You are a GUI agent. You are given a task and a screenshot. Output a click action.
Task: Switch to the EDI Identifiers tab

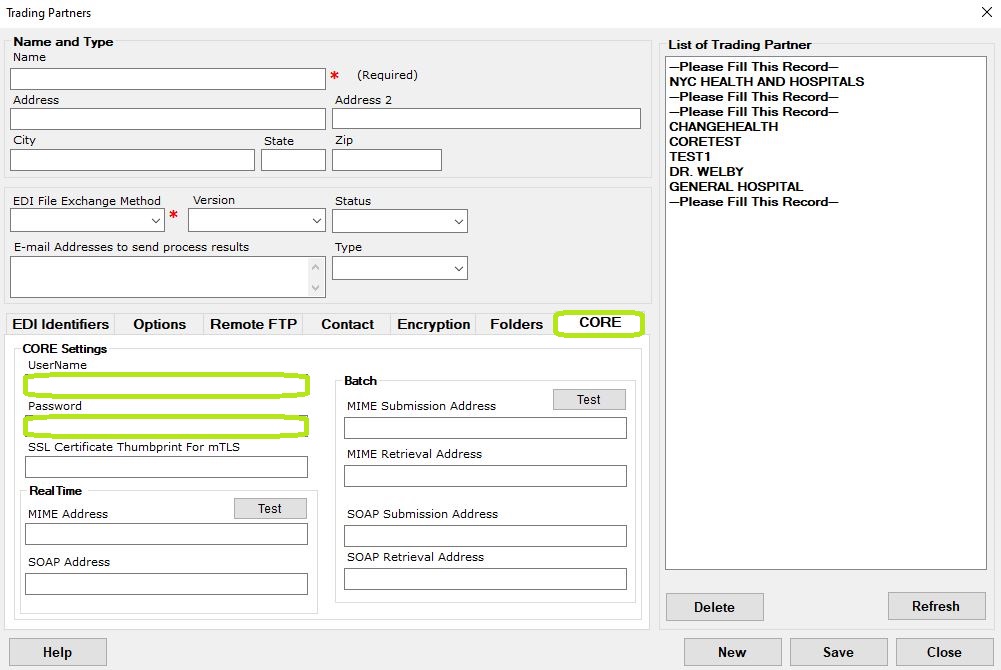click(61, 324)
